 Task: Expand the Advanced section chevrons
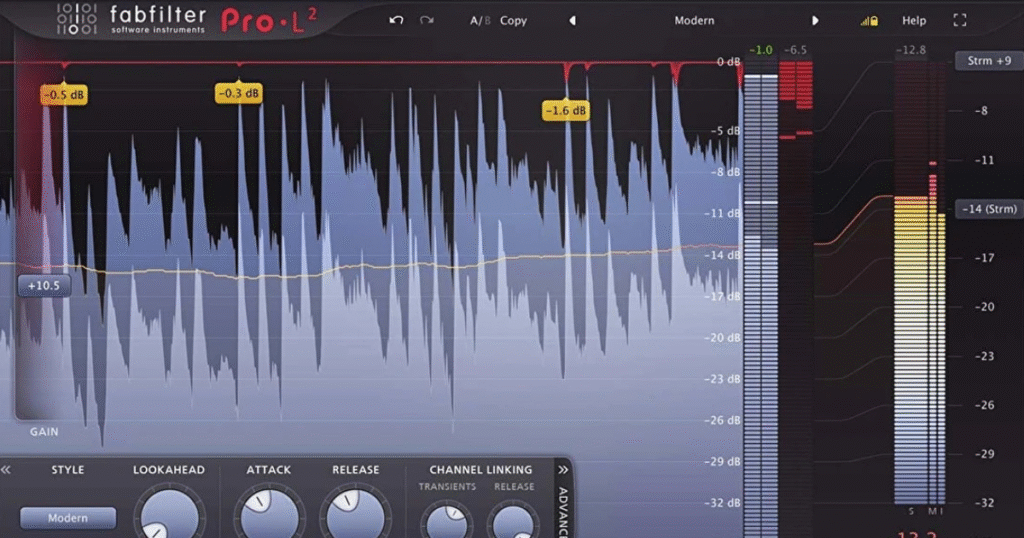[563, 469]
